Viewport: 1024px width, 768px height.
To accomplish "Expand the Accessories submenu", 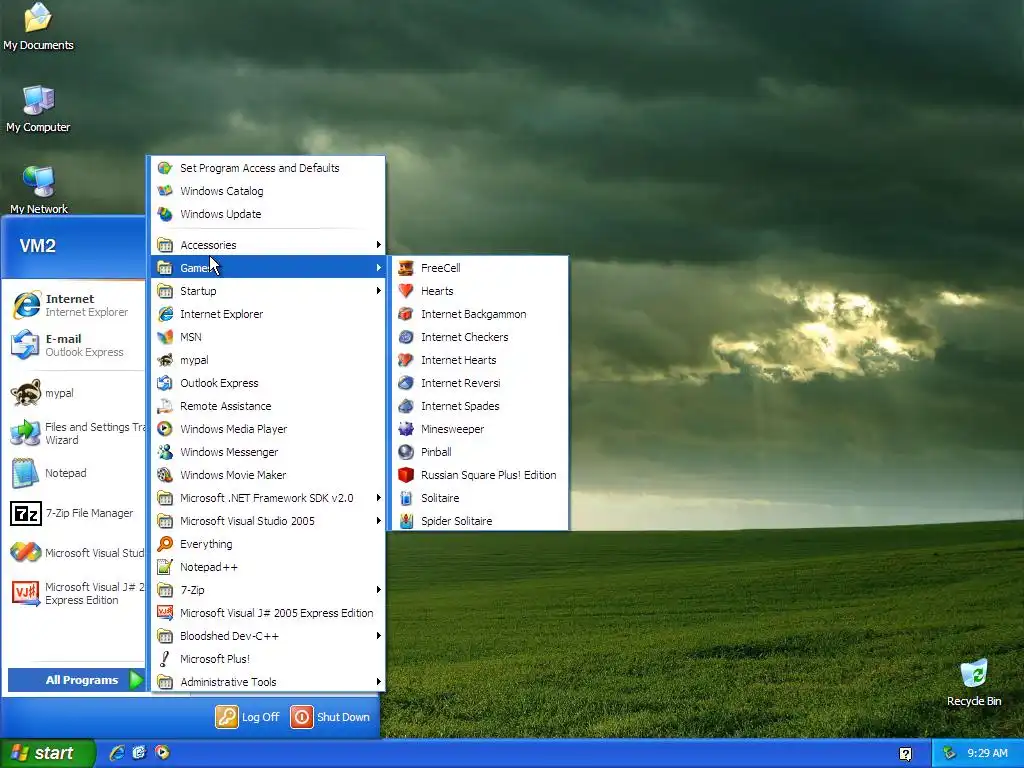I will point(268,245).
